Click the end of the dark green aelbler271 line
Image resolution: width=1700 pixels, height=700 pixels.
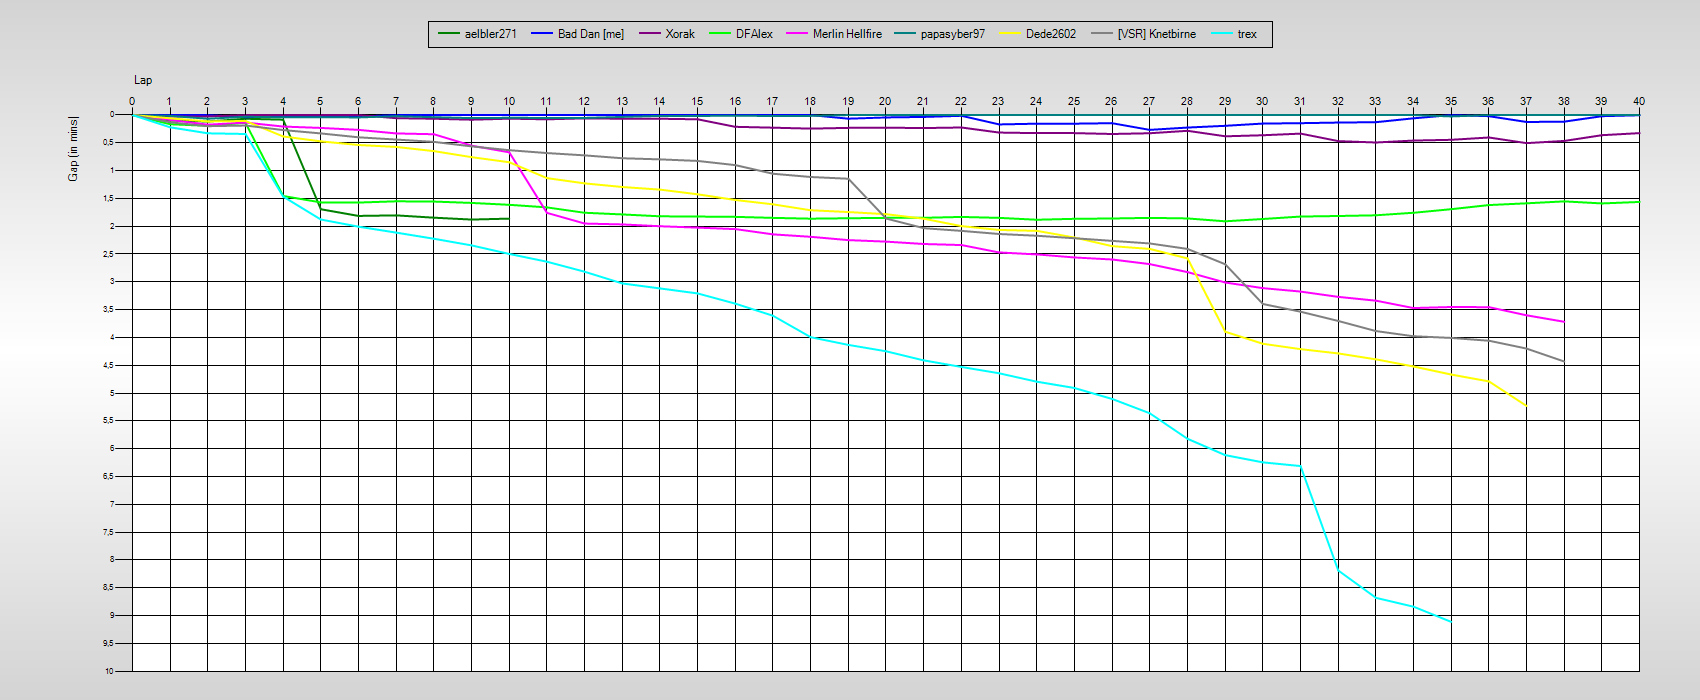[x=509, y=218]
